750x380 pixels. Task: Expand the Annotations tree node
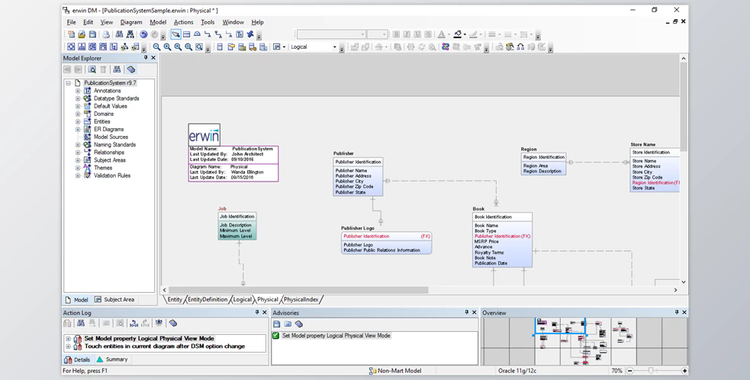[78, 91]
